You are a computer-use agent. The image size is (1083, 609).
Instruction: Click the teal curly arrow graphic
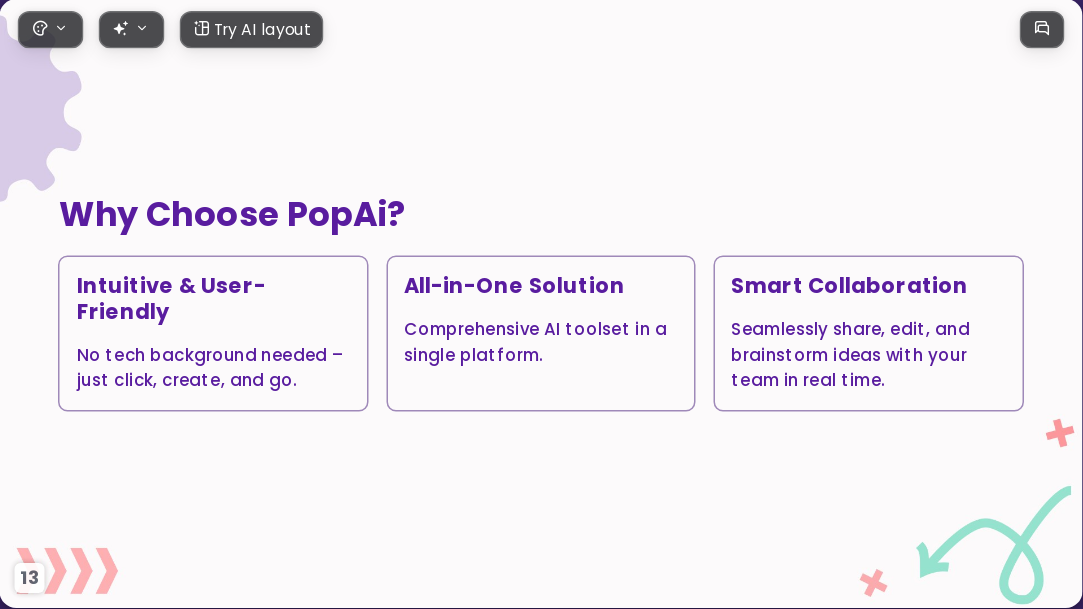coord(995,545)
